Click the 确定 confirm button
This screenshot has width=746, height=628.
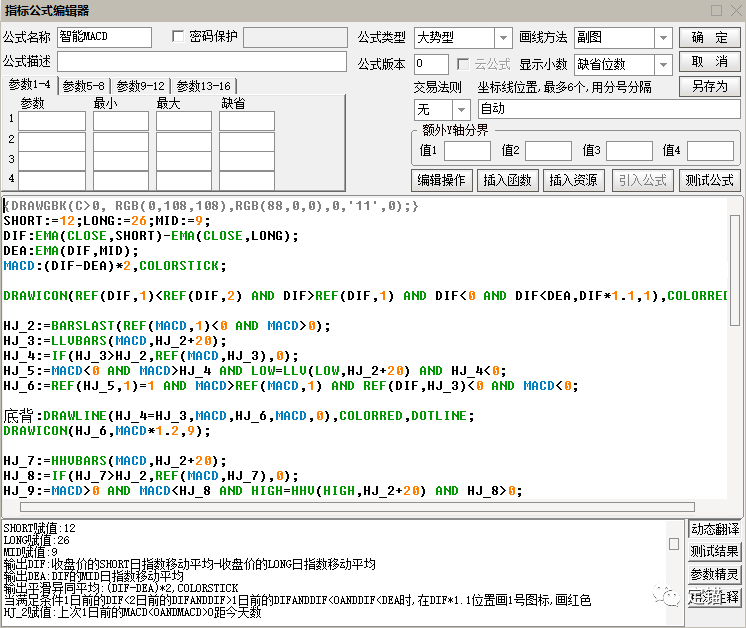709,37
